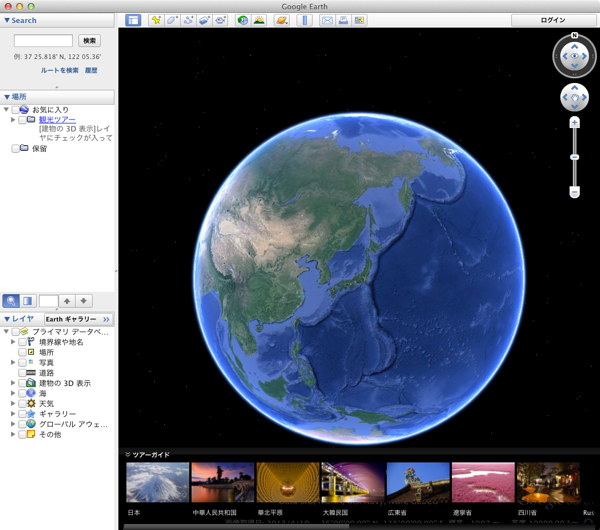Open ルートを検索 directions link
The image size is (600, 530).
tap(60, 70)
